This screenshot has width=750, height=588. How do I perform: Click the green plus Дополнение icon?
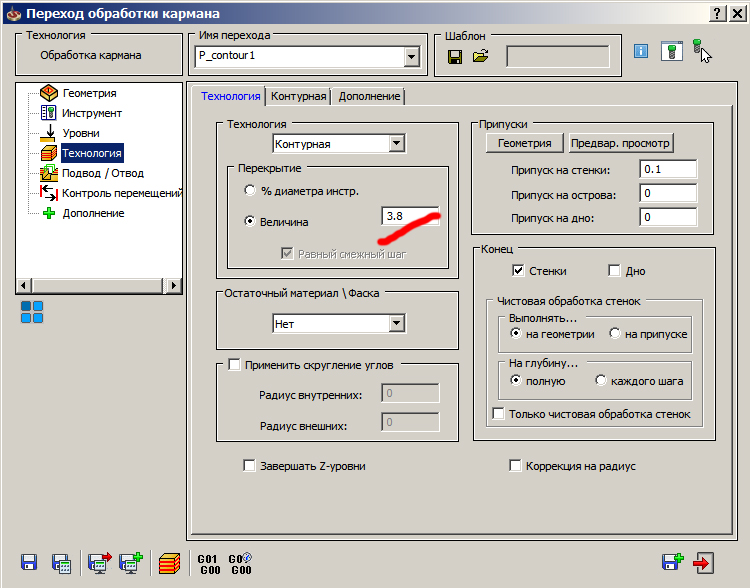coord(49,213)
